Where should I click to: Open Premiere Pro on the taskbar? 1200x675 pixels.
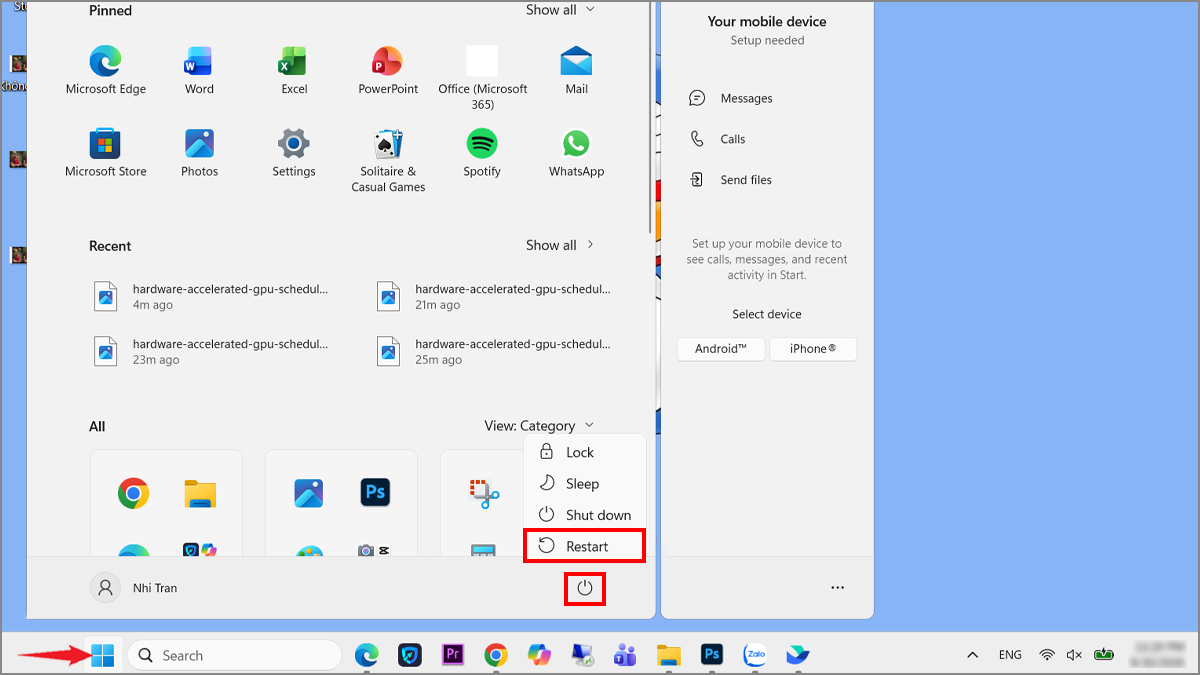click(x=452, y=655)
